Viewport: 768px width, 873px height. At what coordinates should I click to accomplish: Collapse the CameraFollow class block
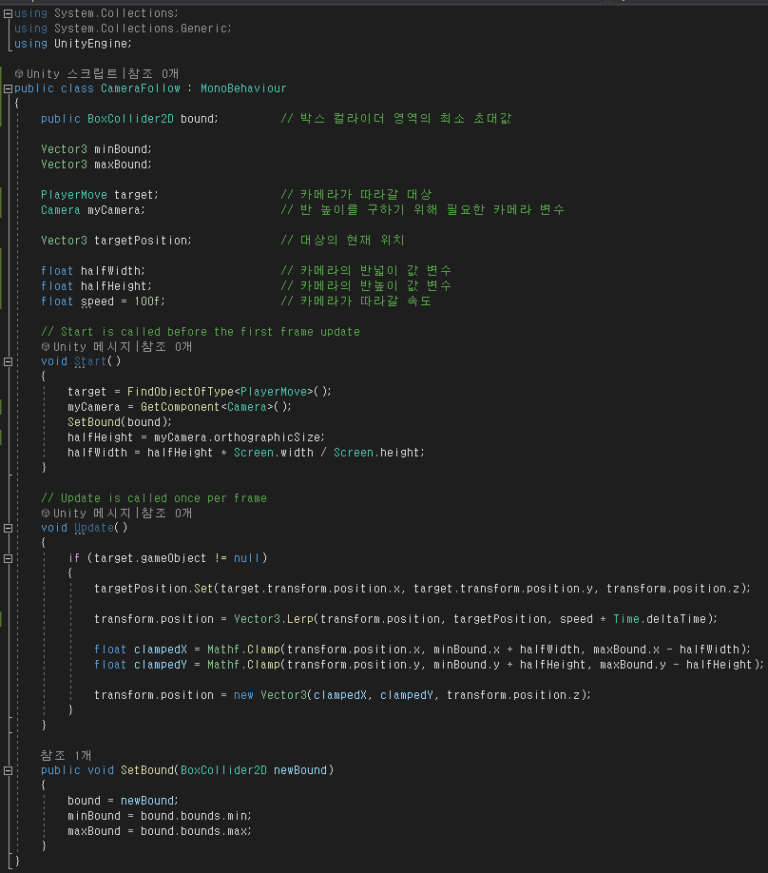(x=8, y=89)
